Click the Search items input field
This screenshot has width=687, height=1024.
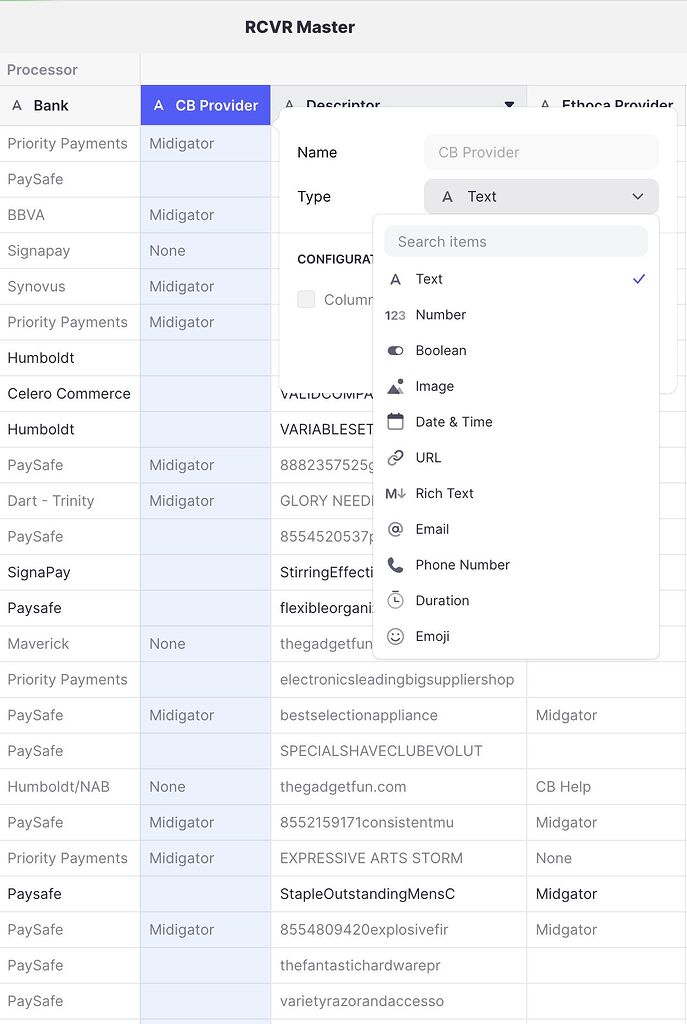[515, 242]
